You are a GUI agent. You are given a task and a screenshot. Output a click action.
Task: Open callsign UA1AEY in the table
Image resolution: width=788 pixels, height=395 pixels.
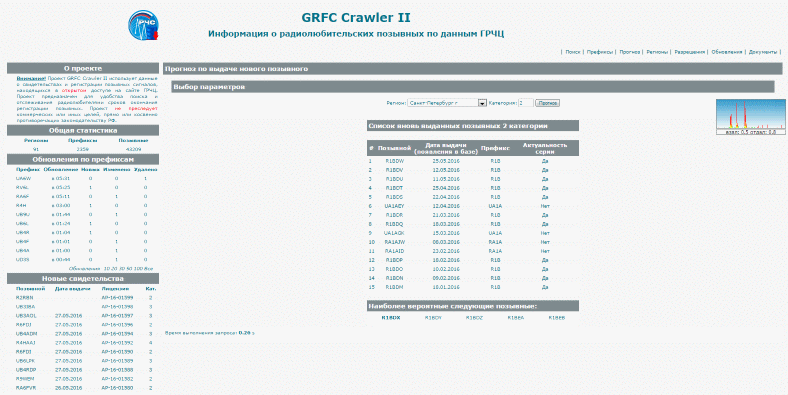coord(395,206)
